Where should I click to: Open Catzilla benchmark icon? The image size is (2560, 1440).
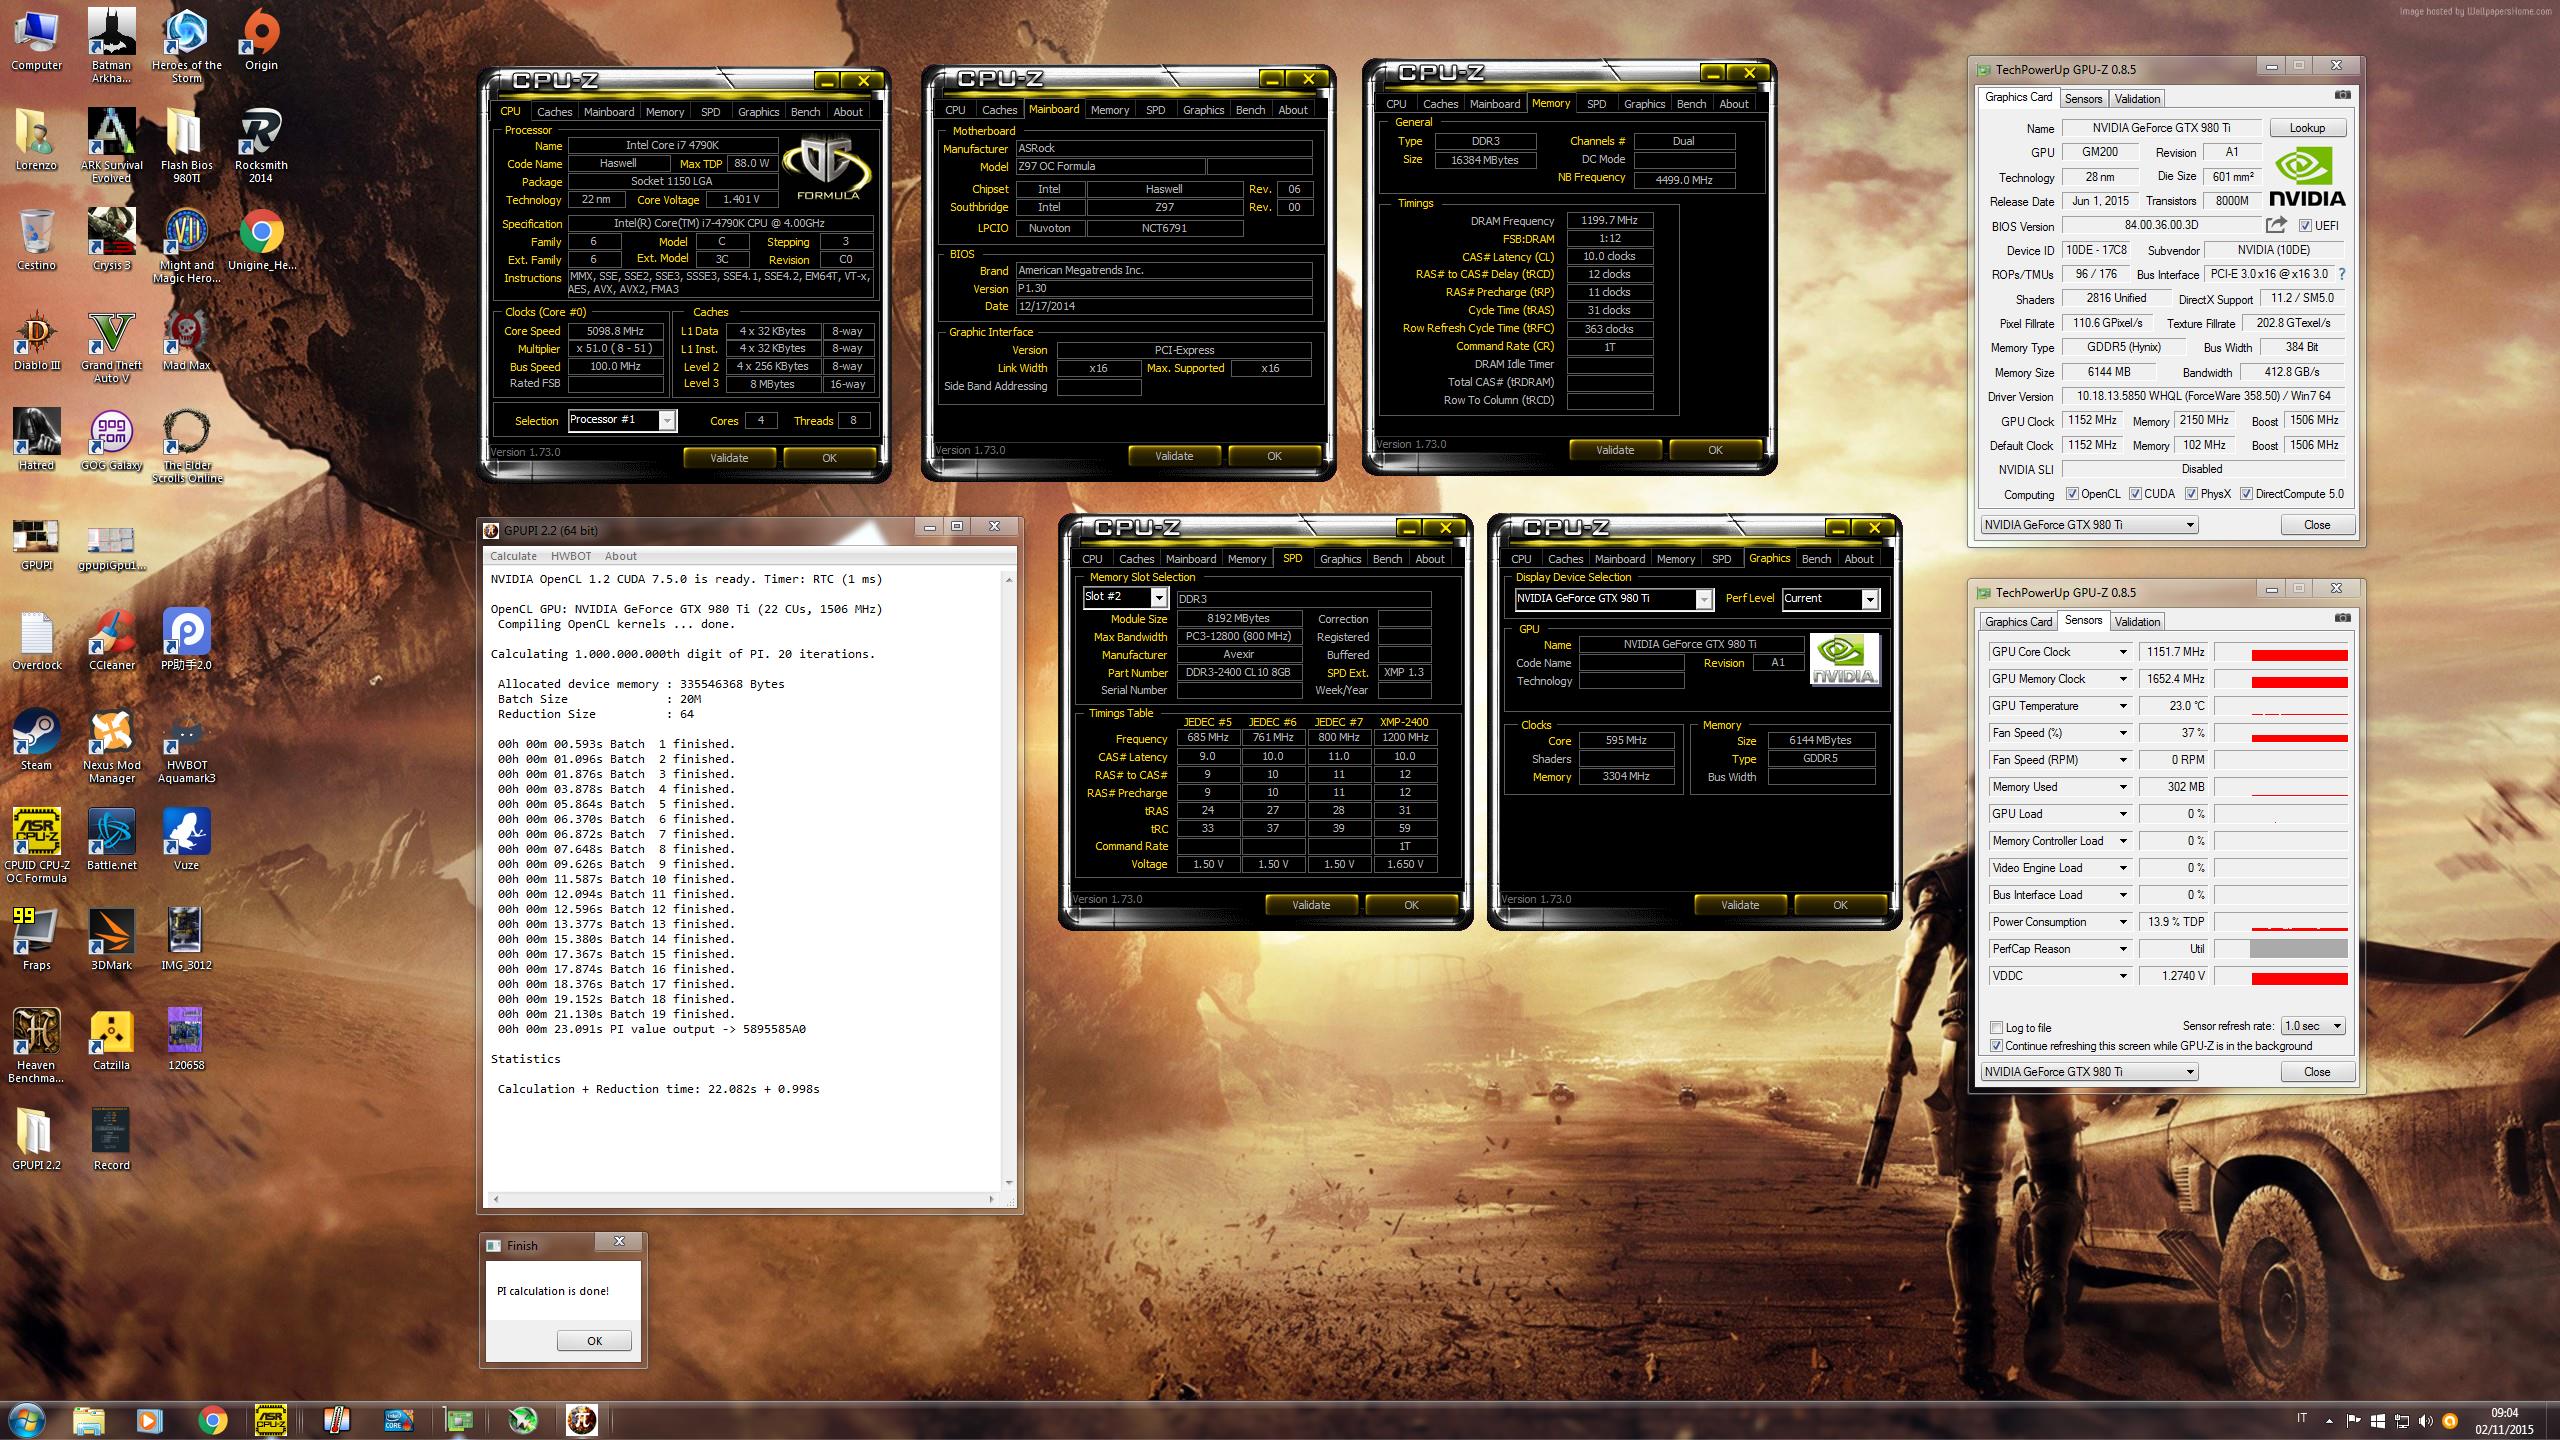pyautogui.click(x=111, y=1040)
